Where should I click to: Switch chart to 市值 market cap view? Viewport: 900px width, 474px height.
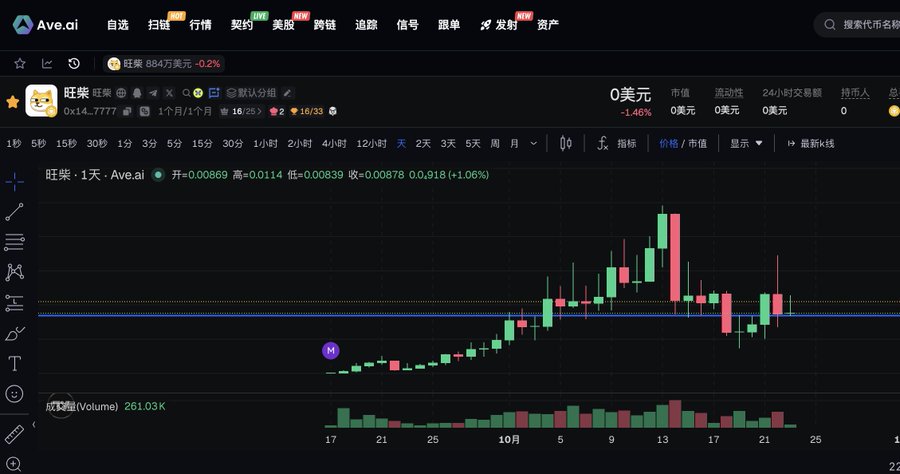click(x=697, y=143)
